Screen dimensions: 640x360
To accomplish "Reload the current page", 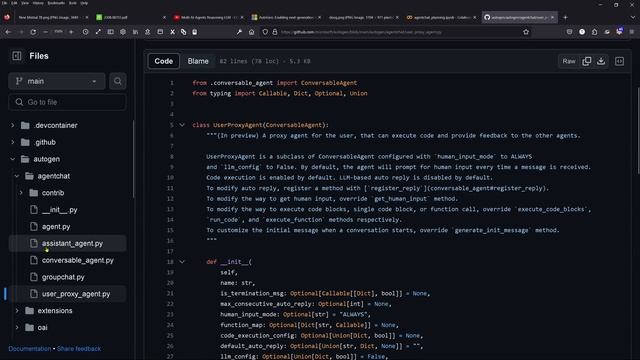I will [33, 32].
